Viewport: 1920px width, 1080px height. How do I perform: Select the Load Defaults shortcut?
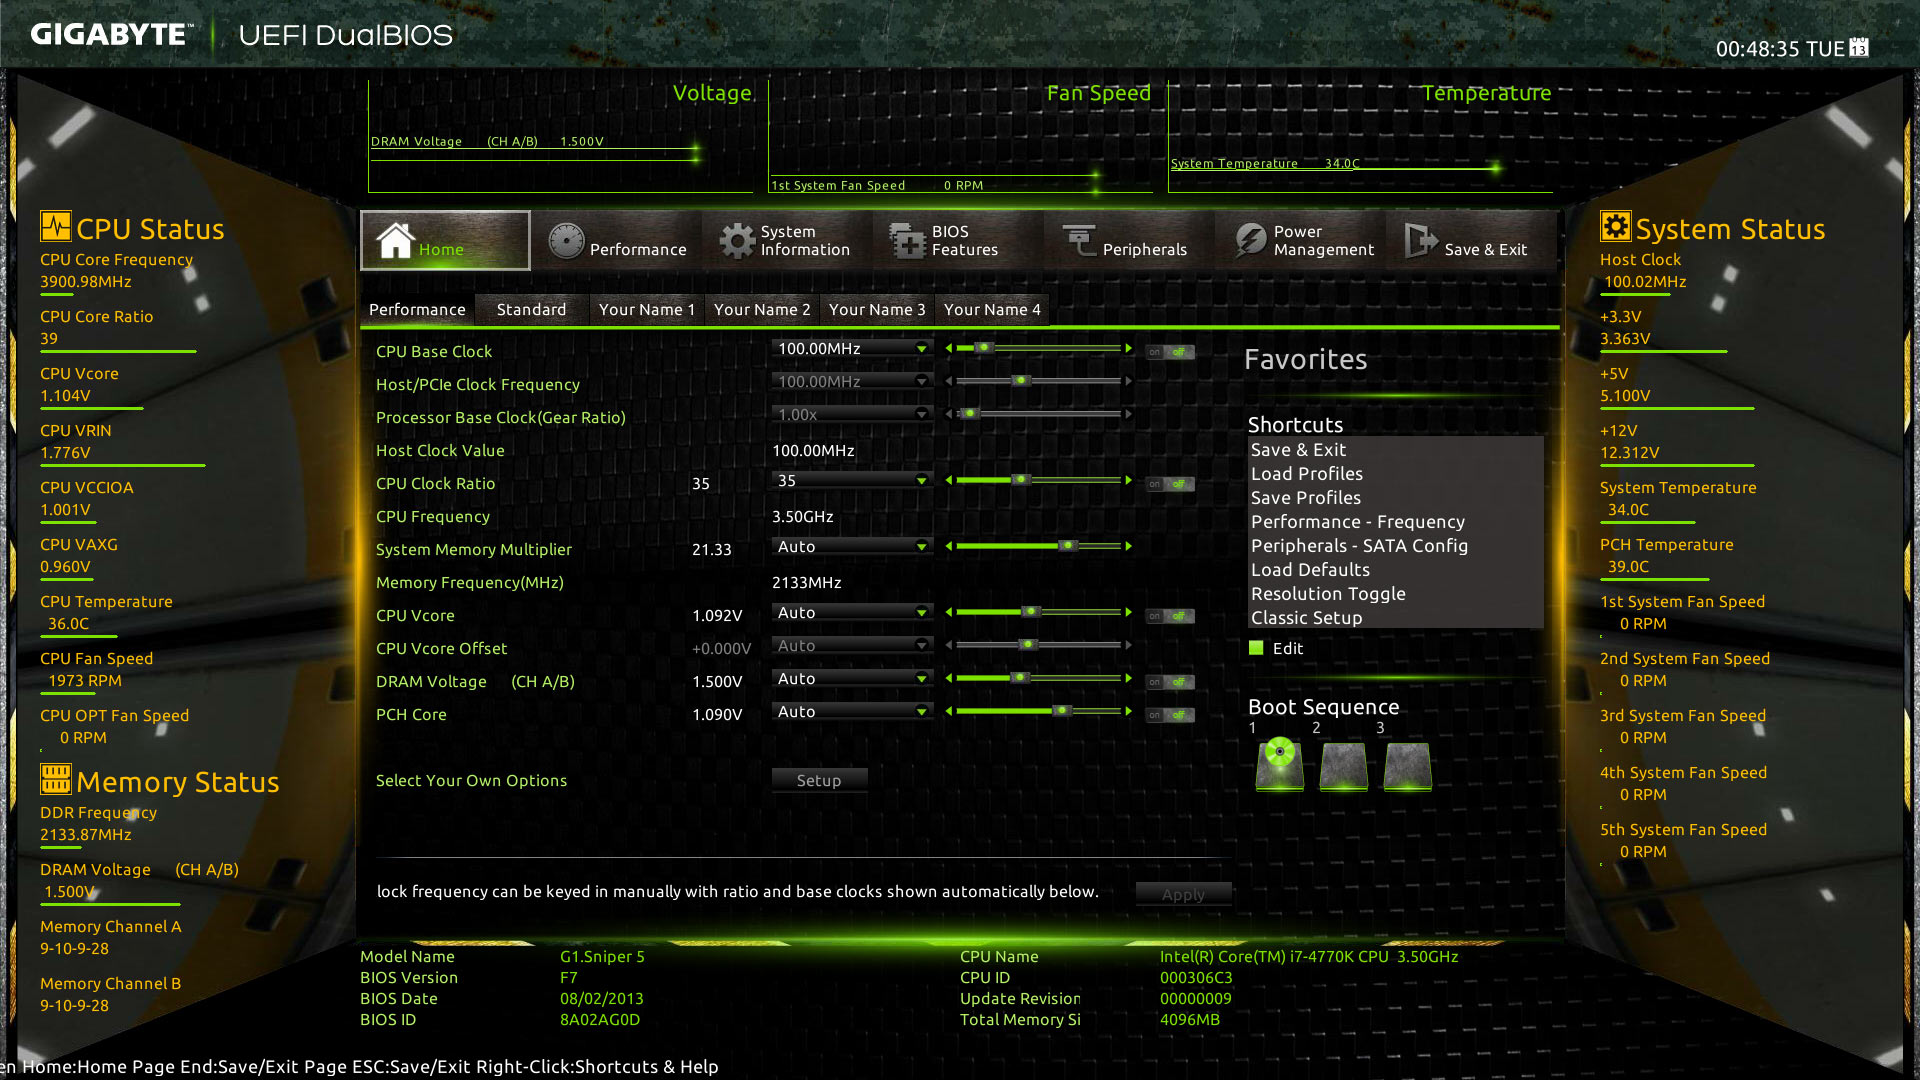click(x=1395, y=570)
